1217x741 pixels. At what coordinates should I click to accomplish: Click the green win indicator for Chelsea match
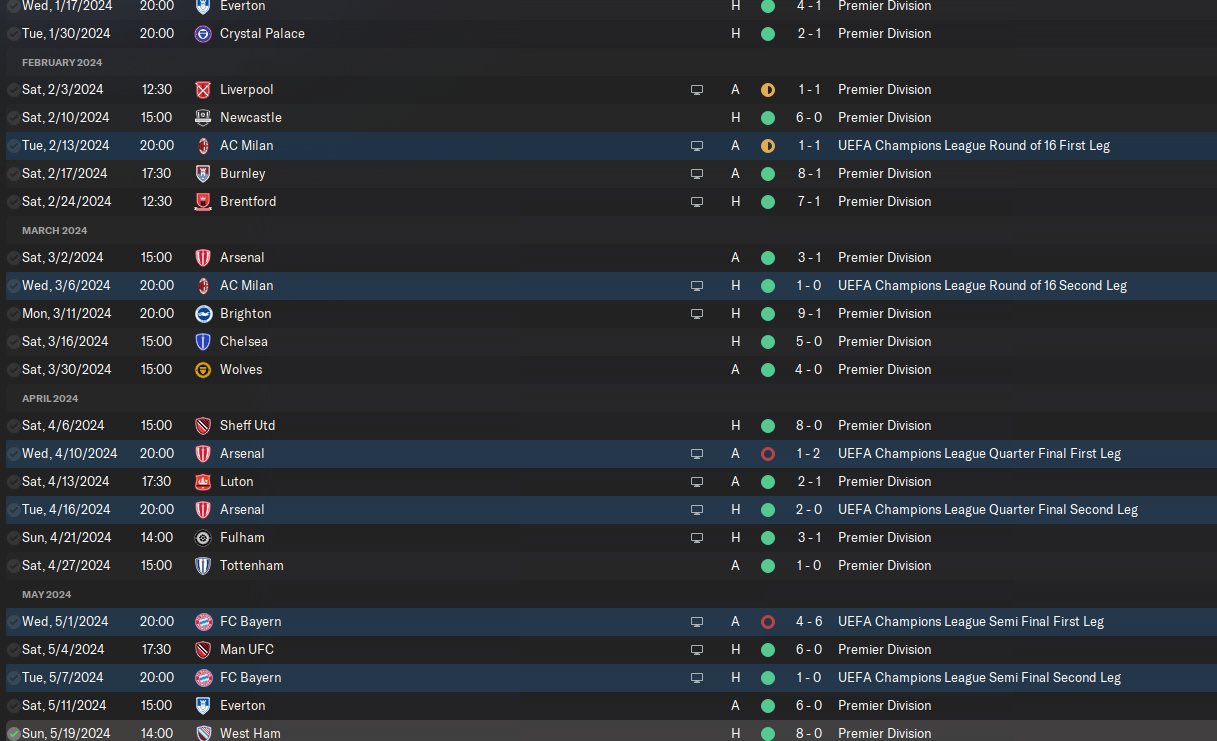[767, 341]
